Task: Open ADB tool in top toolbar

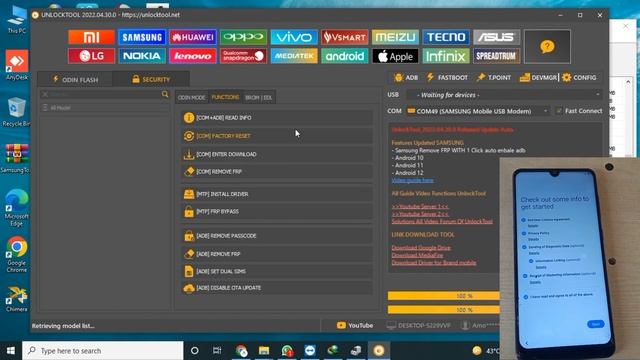Action: pyautogui.click(x=406, y=78)
